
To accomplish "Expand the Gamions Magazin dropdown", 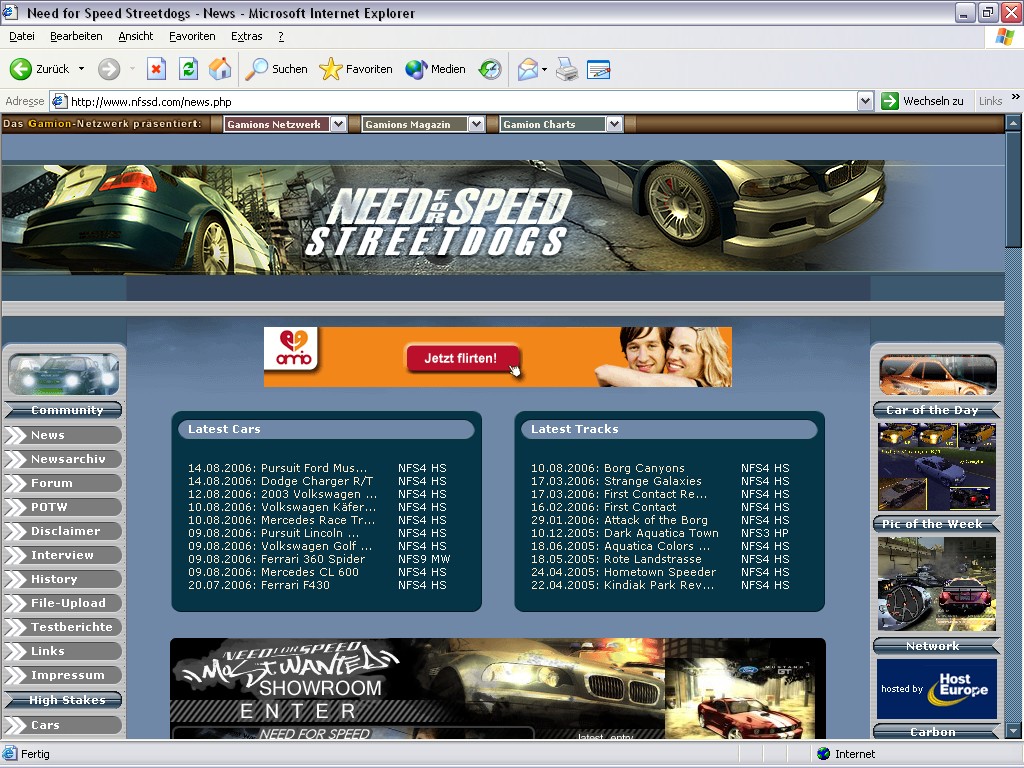I will click(x=476, y=124).
